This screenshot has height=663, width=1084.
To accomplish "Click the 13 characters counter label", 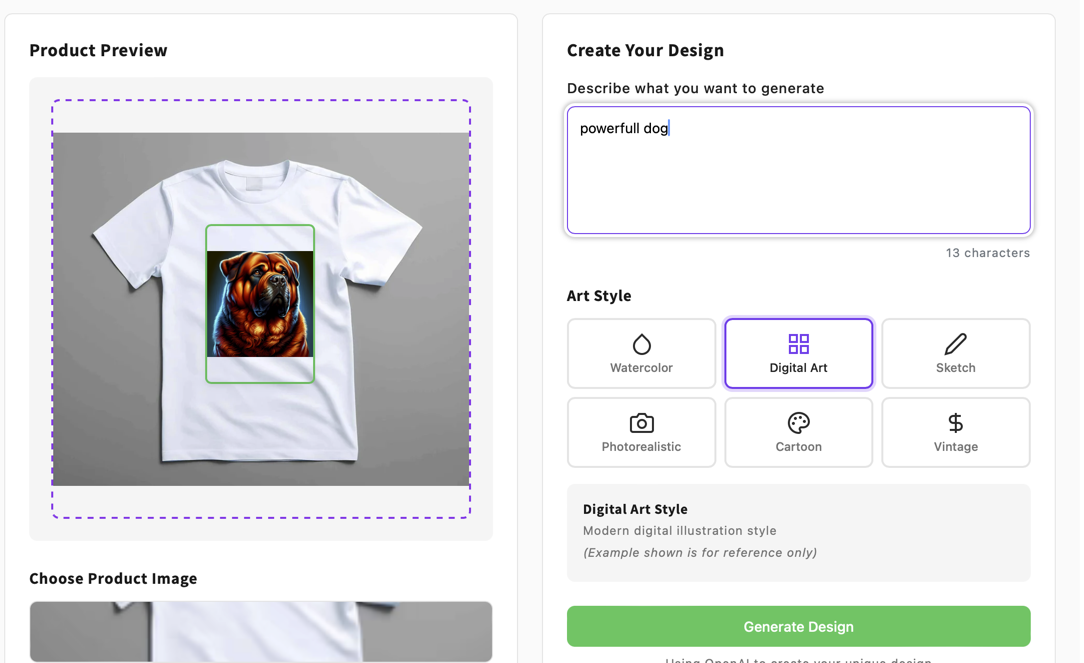I will 988,253.
